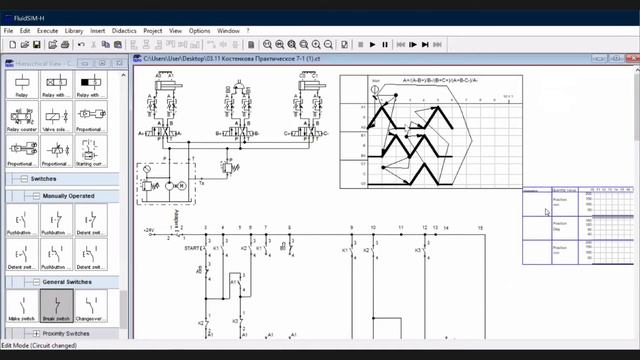
Task: Collapse the Switches category
Action: [x=24, y=179]
